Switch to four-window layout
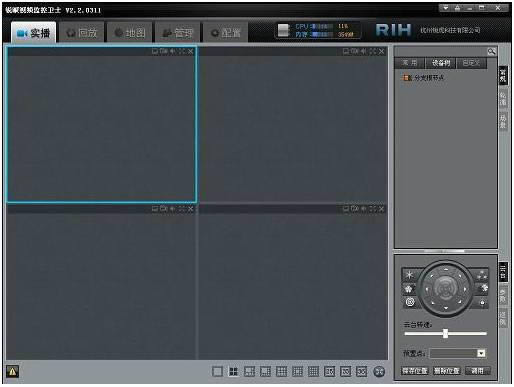This screenshot has width=514, height=387. pyautogui.click(x=233, y=371)
